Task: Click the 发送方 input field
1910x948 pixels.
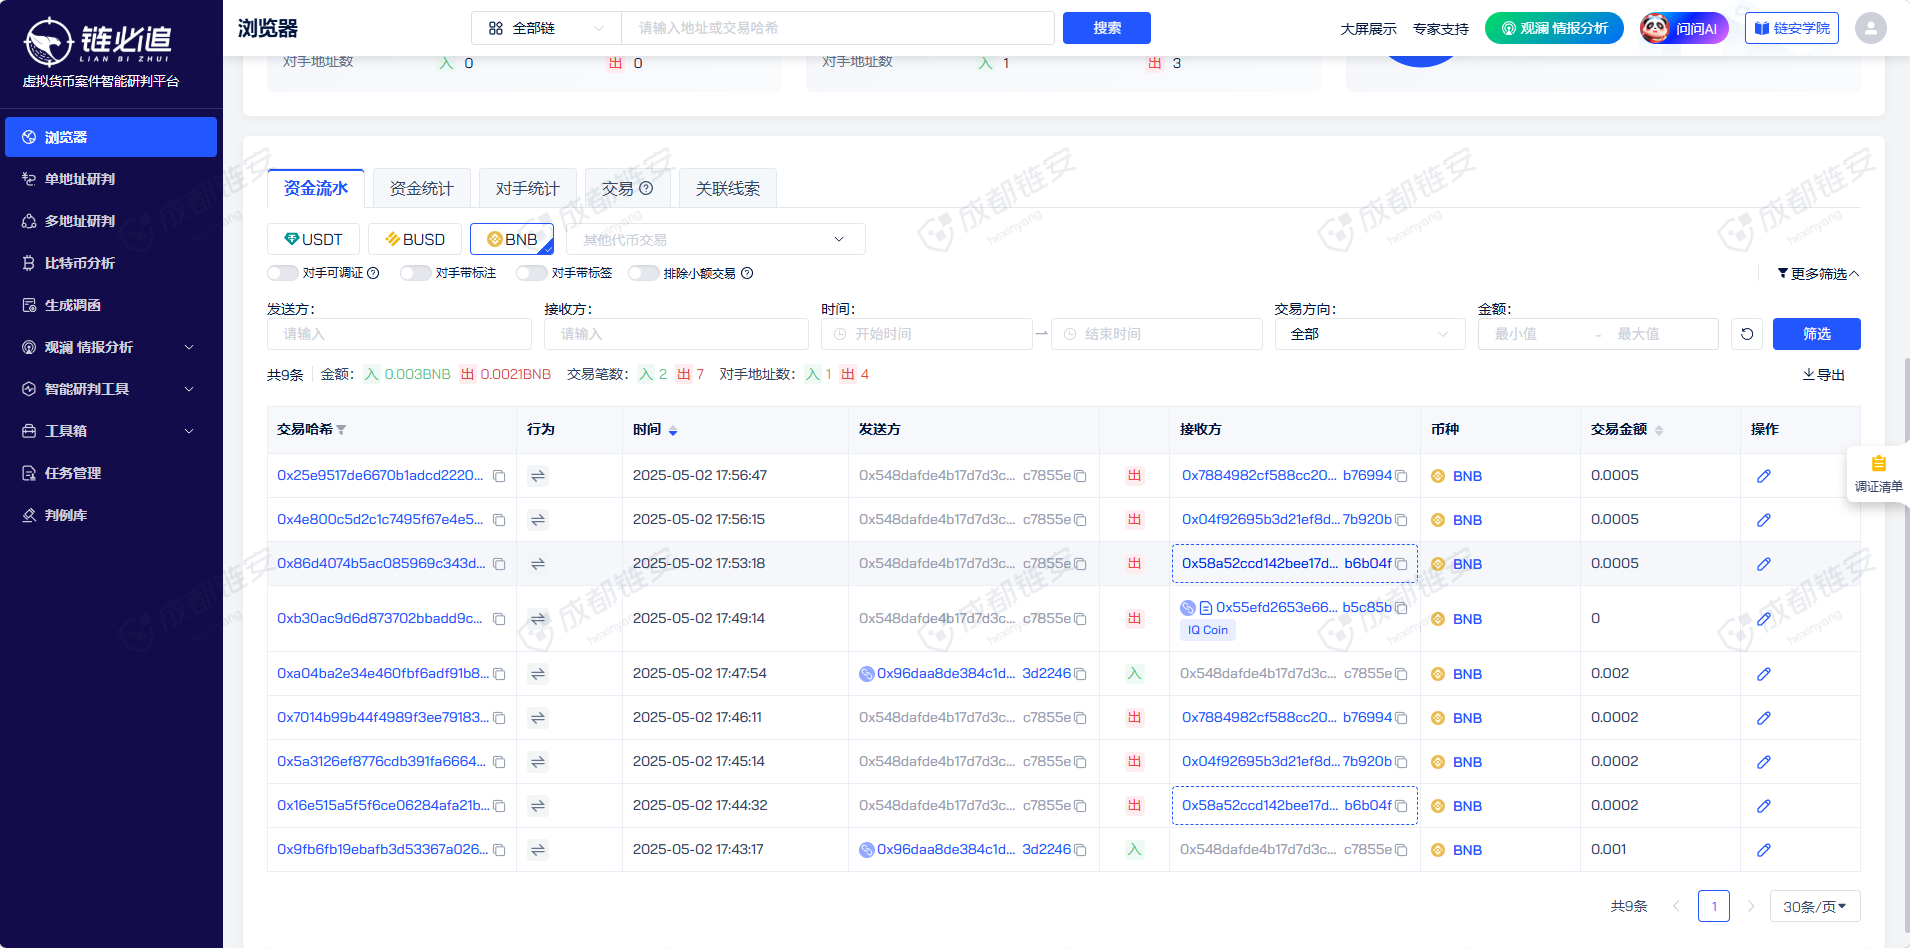Action: (399, 334)
